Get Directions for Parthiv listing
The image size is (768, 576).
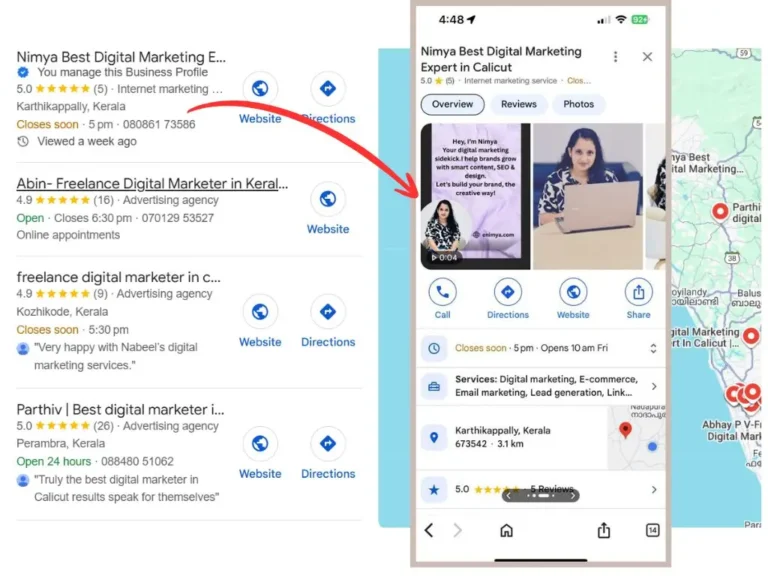[328, 443]
